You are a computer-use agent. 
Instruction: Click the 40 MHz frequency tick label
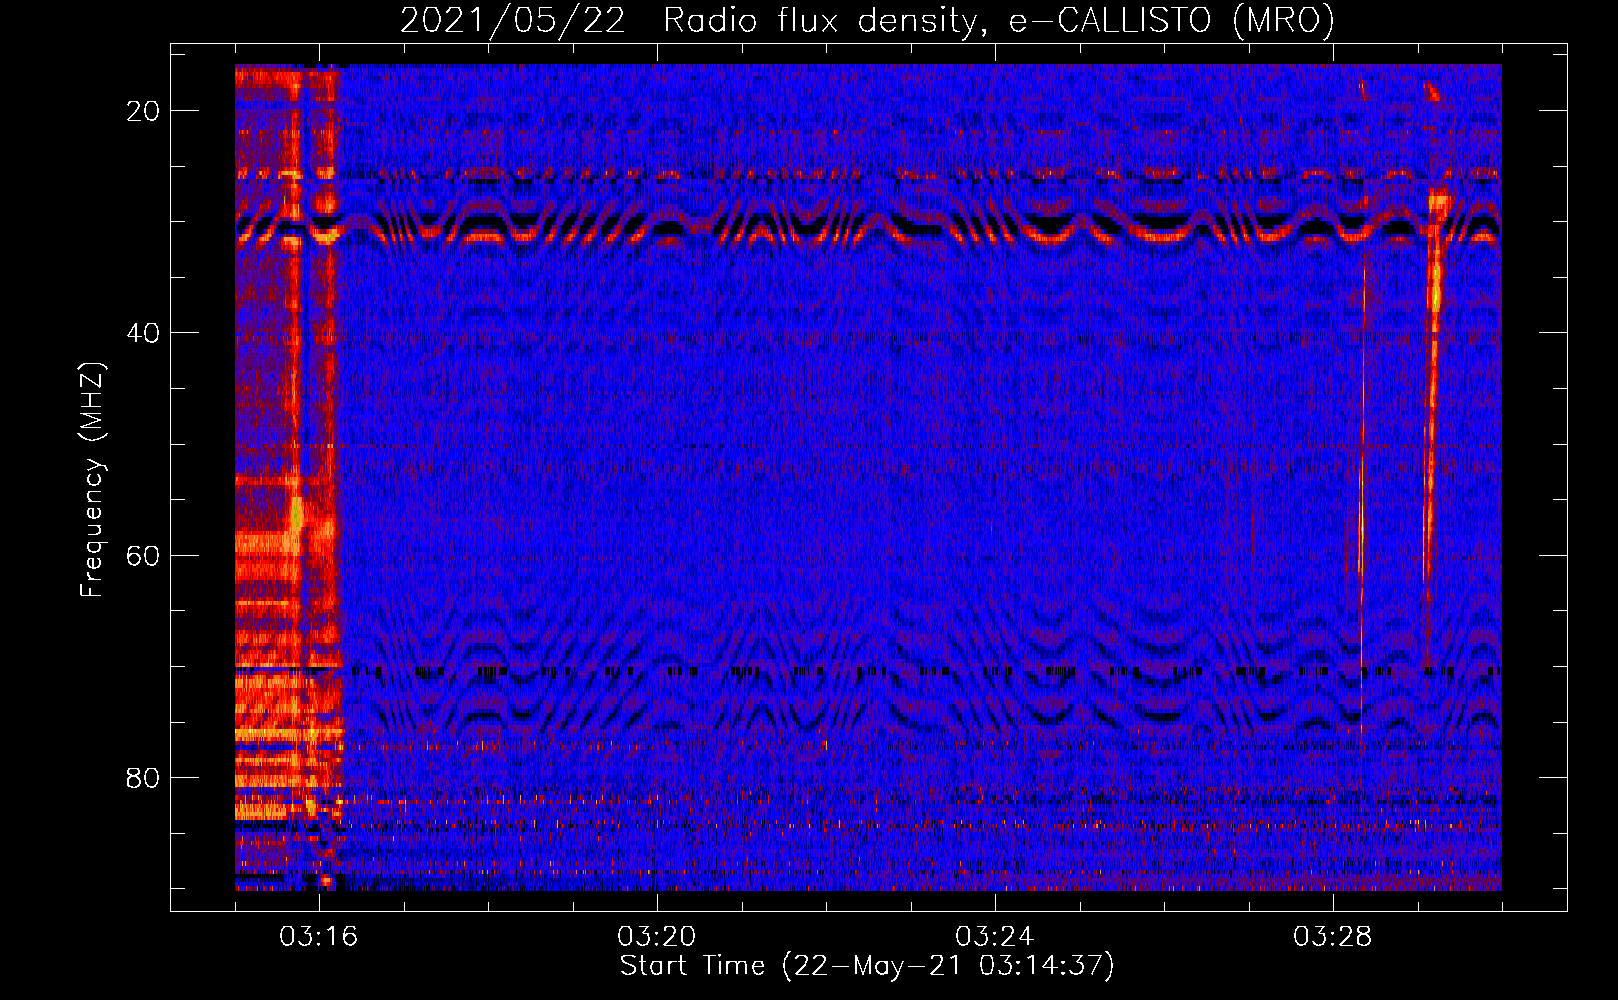[144, 333]
